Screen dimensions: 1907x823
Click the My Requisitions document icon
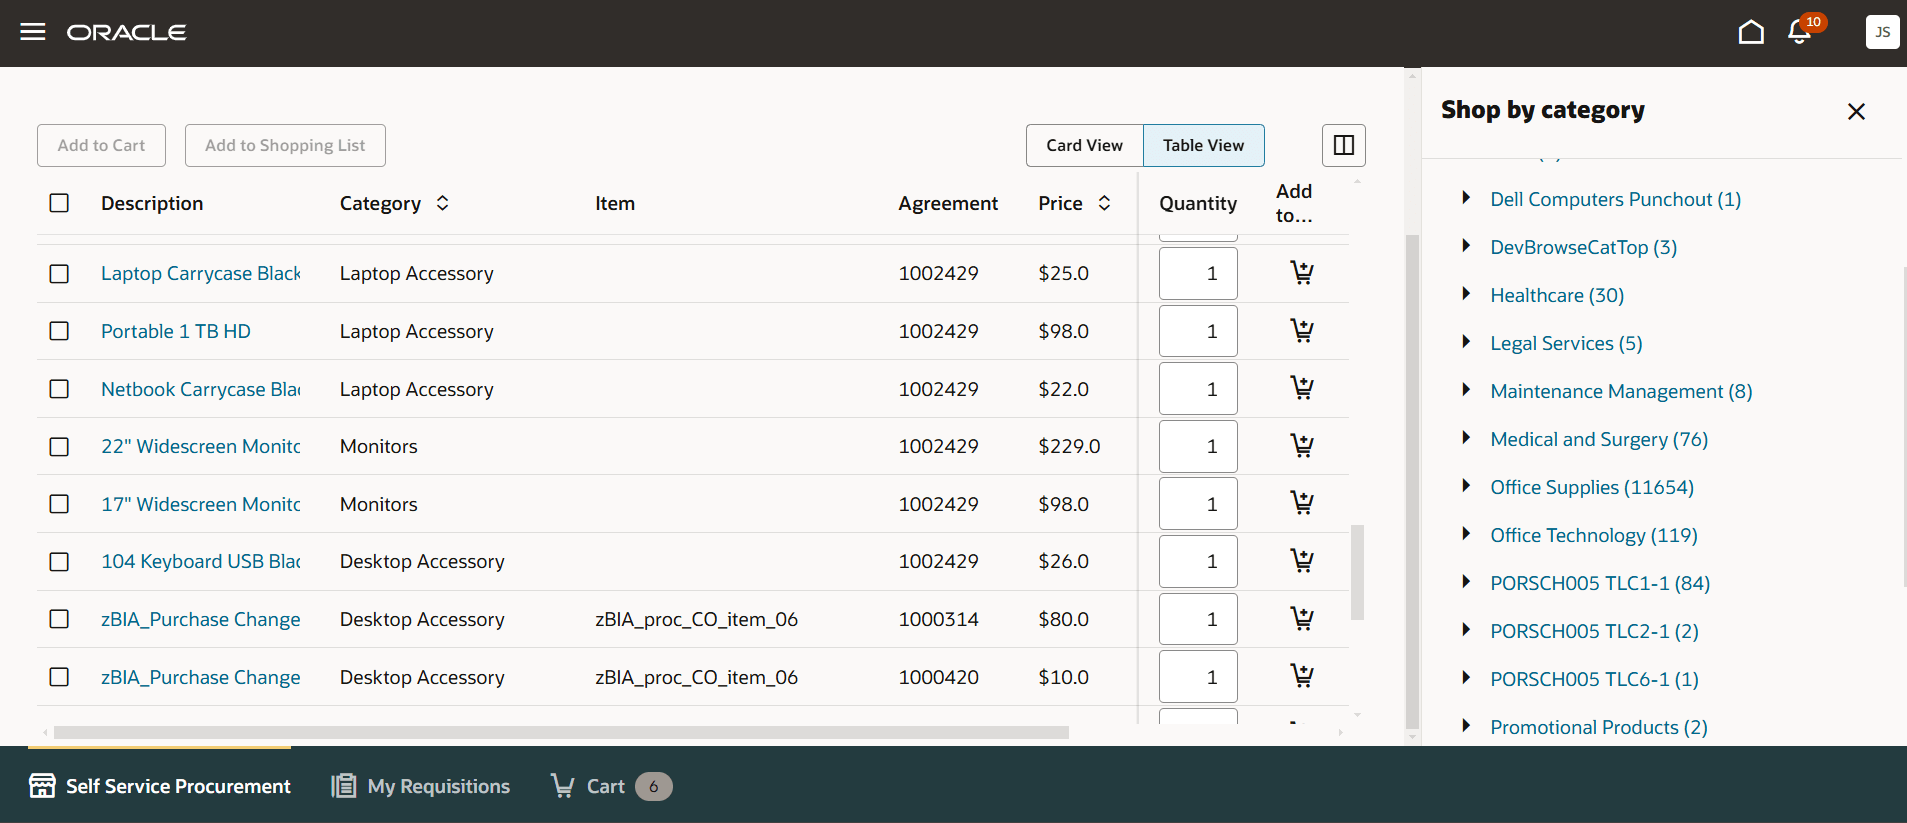pyautogui.click(x=344, y=786)
